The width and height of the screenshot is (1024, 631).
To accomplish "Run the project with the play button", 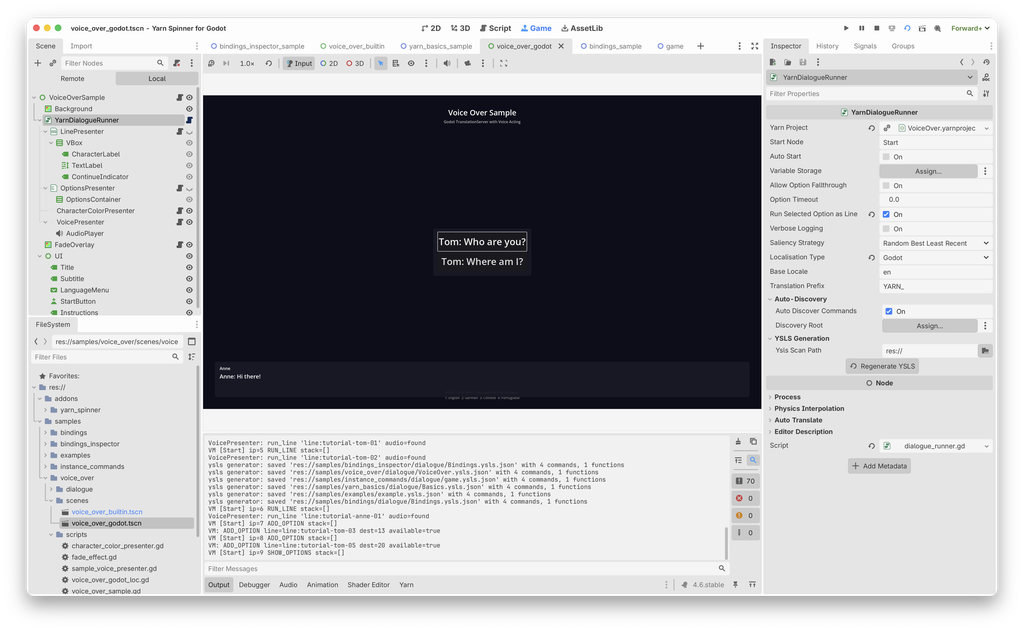I will [846, 27].
